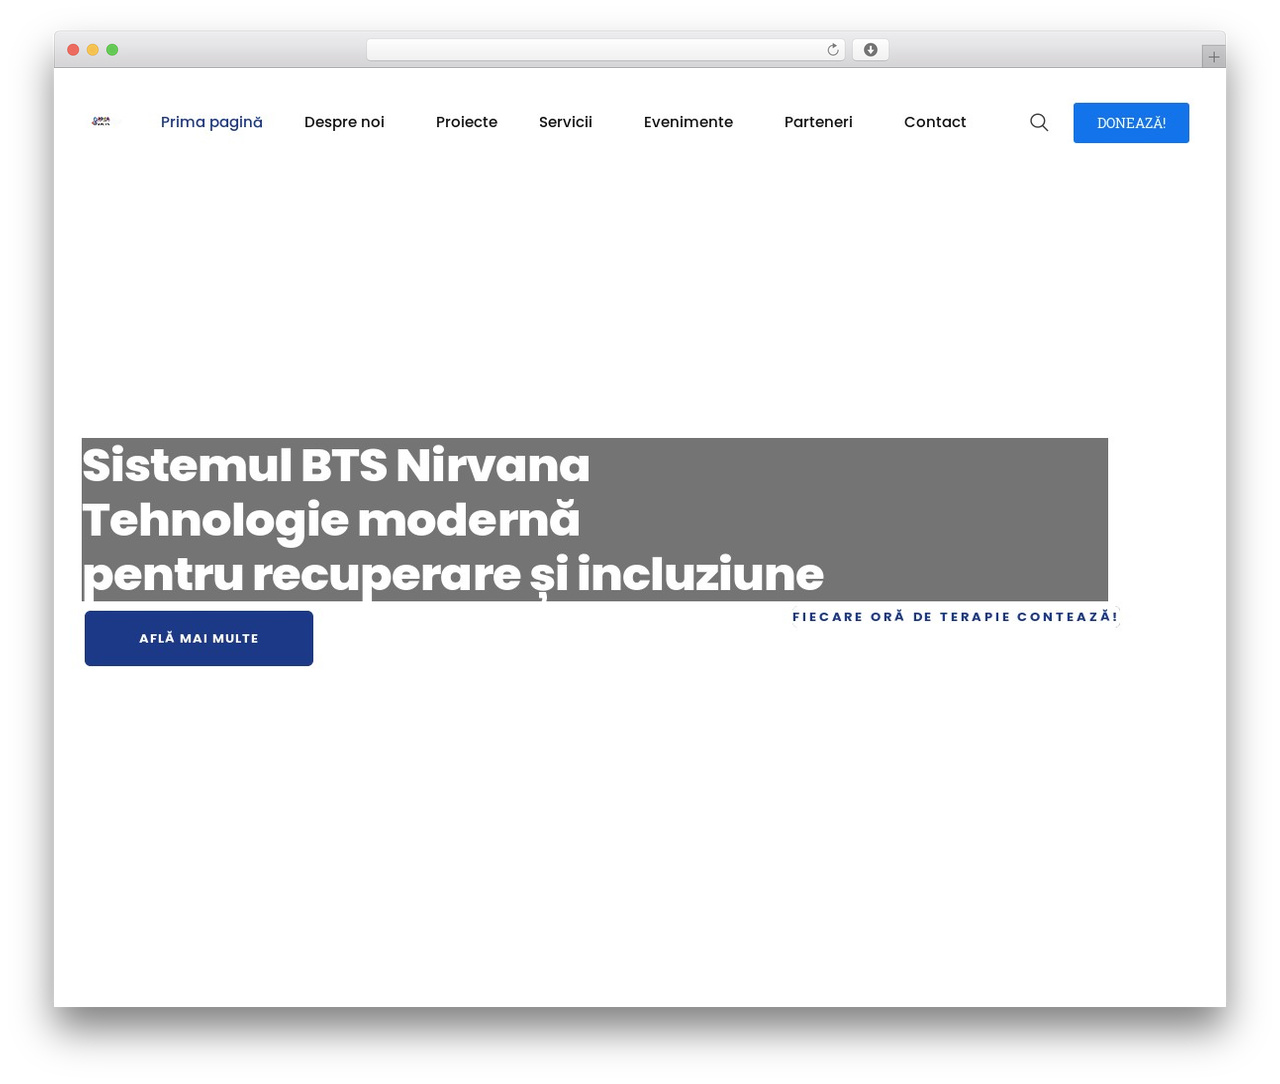Click the browser address bar
The image size is (1280, 1084).
coord(605,50)
